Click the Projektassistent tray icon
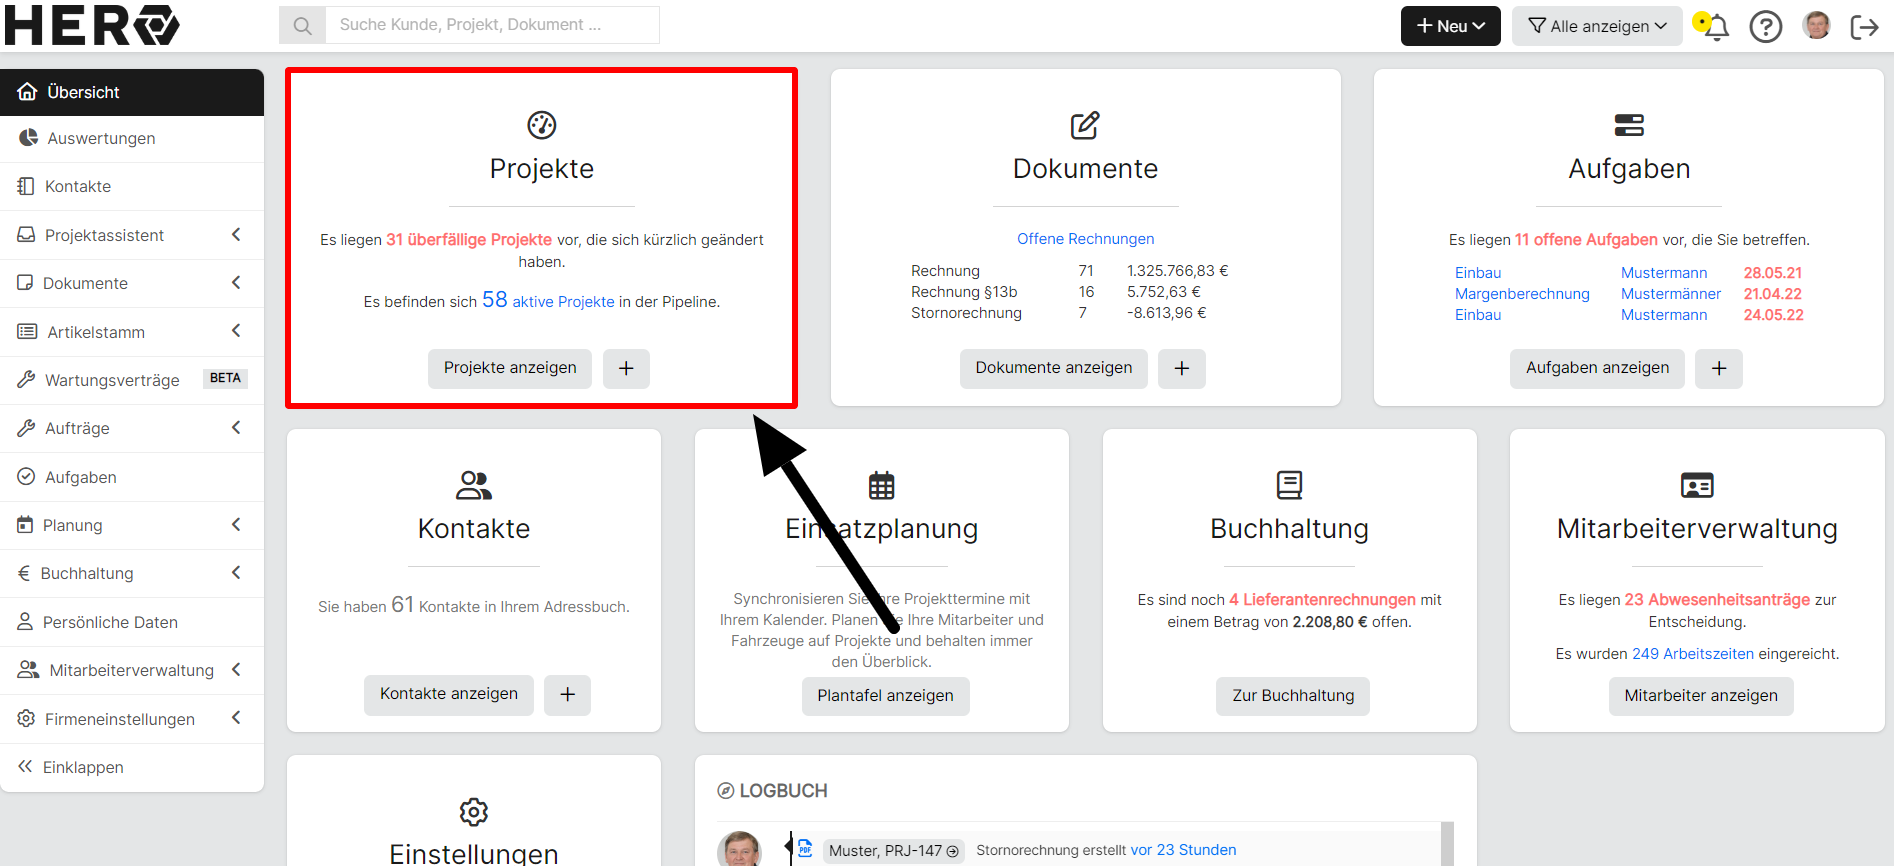The width and height of the screenshot is (1894, 866). (26, 234)
